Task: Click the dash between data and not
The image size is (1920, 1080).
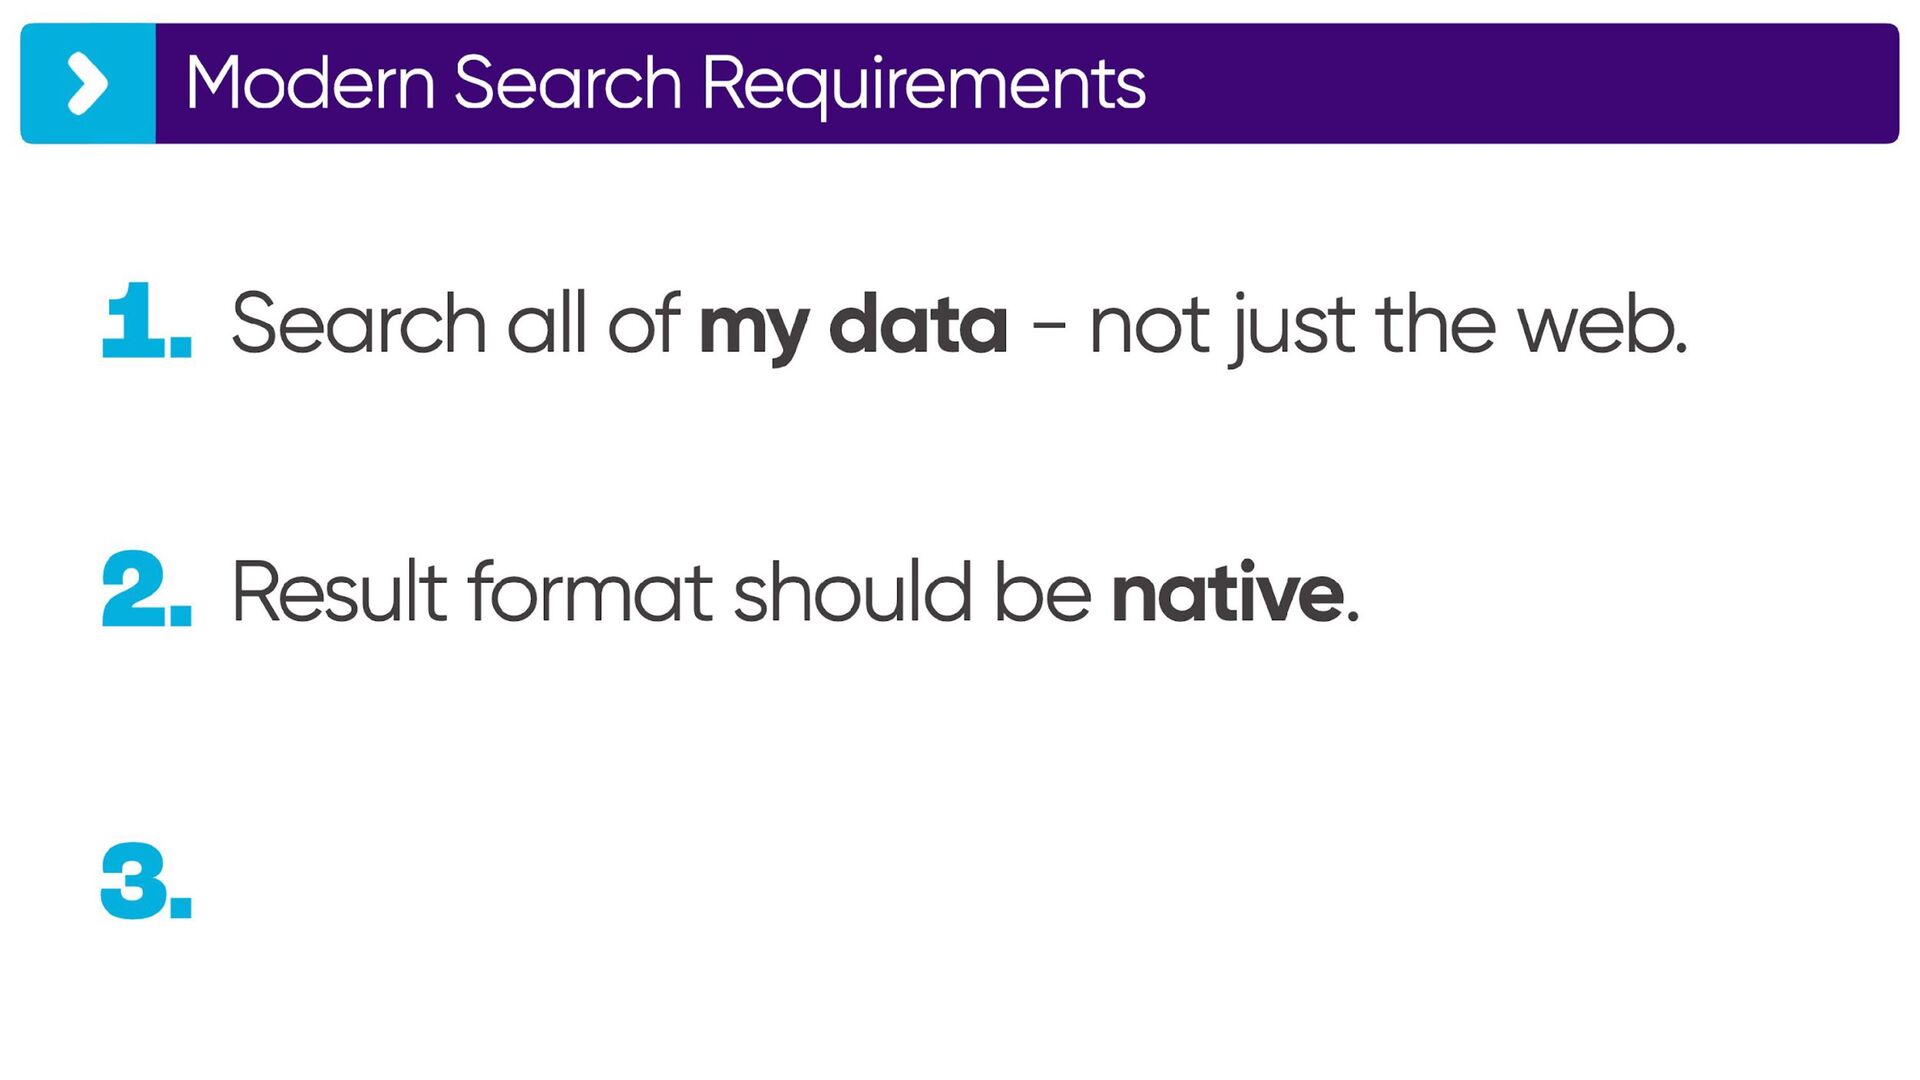Action: coord(1048,326)
